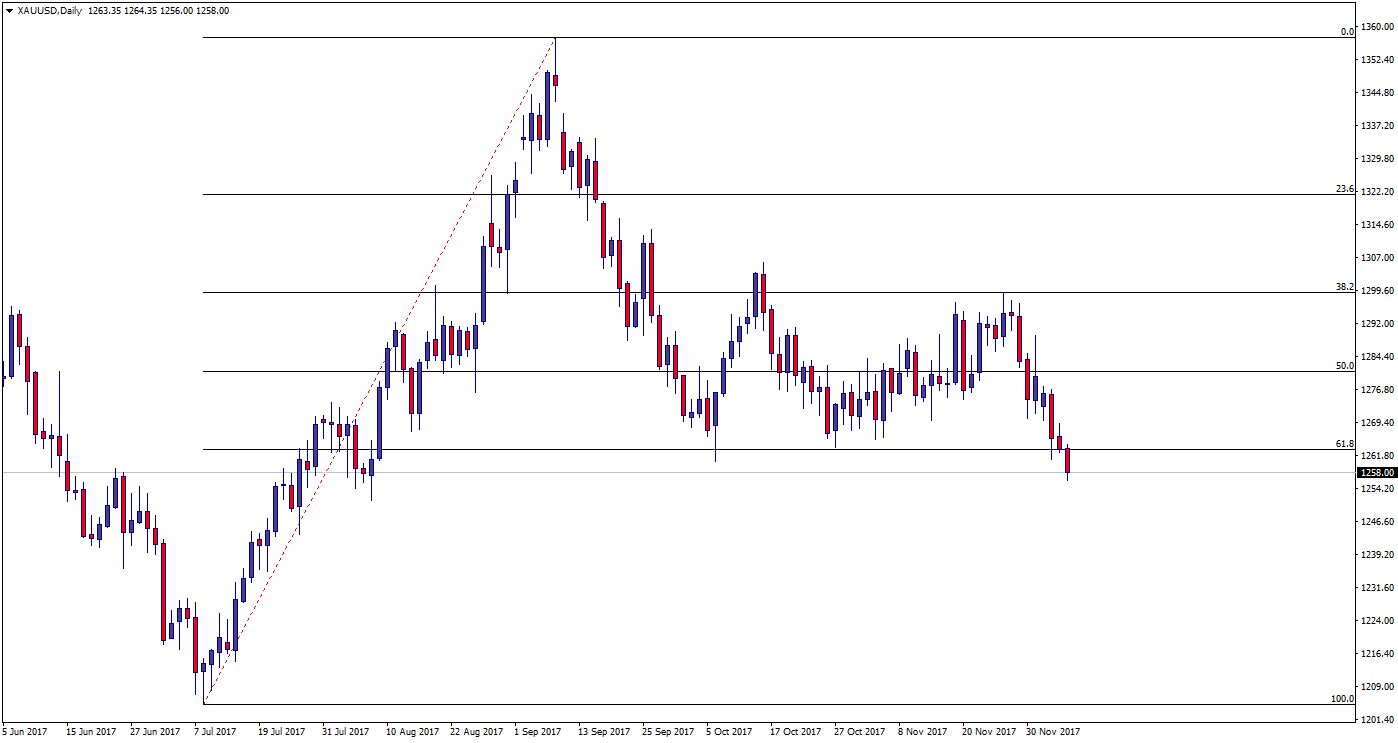Image resolution: width=1398 pixels, height=743 pixels.
Task: Click the 1307.00 price on the scale
Action: click(x=1376, y=258)
